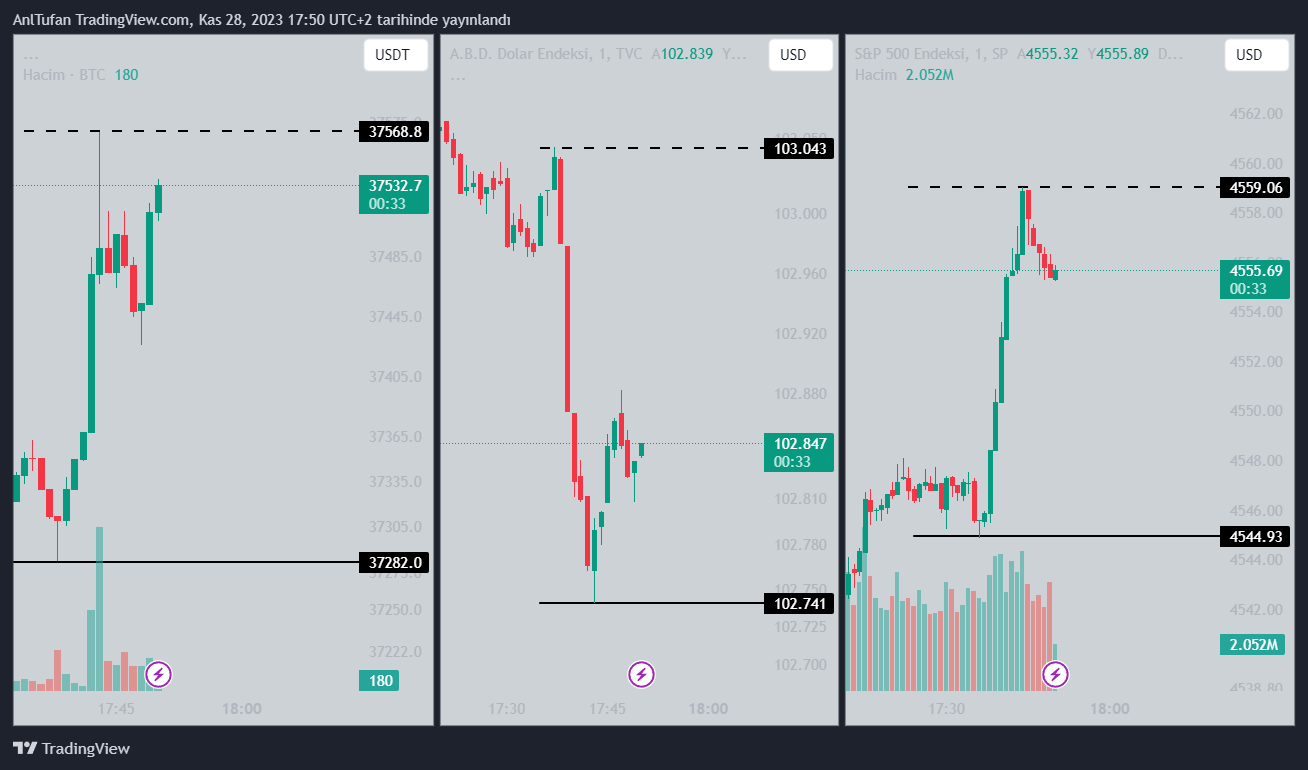
Task: Select the 4559.06 dashed line price label
Action: [x=1255, y=187]
